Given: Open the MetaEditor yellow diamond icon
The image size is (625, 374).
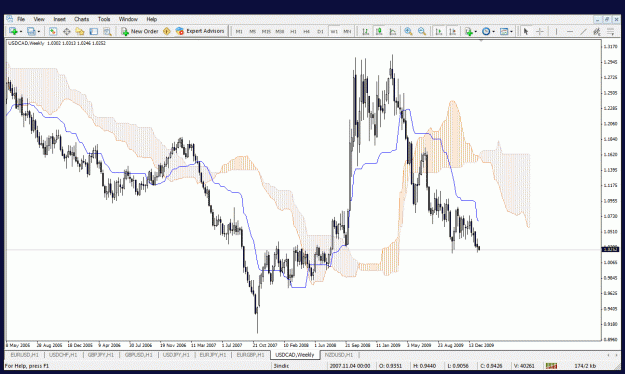Looking at the screenshot, I should (167, 31).
